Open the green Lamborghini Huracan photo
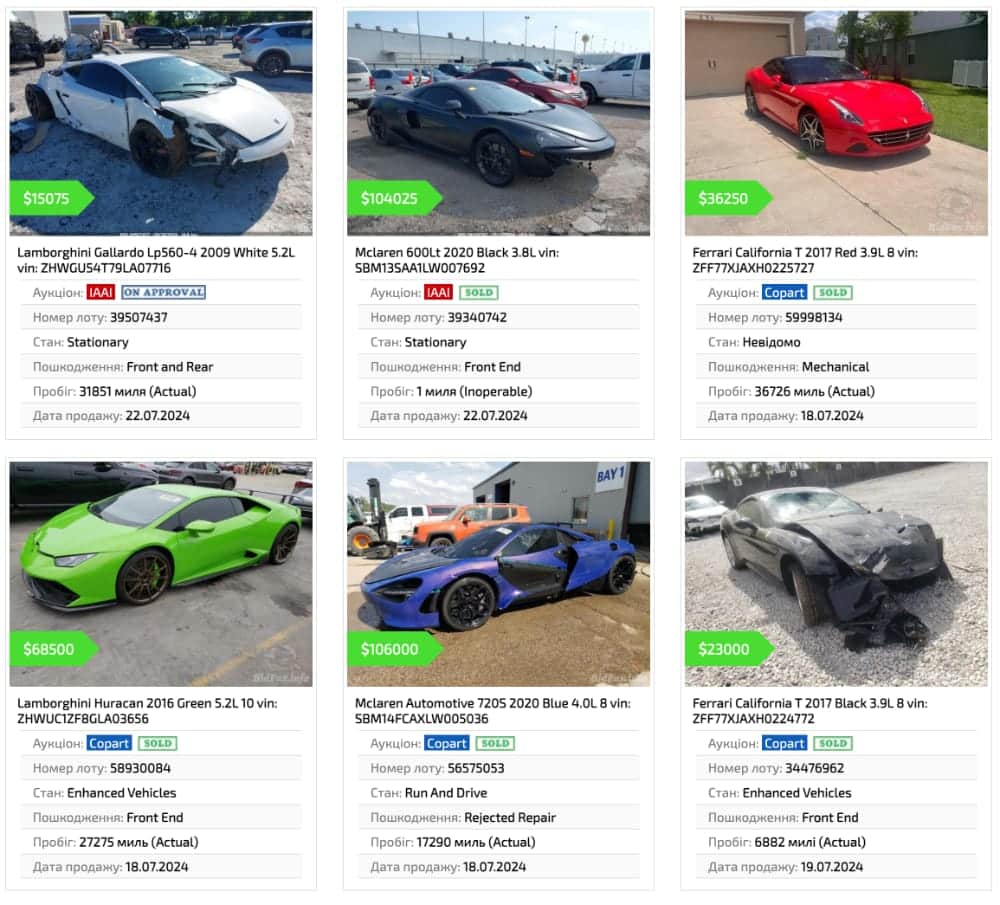This screenshot has width=1000, height=905. (161, 574)
